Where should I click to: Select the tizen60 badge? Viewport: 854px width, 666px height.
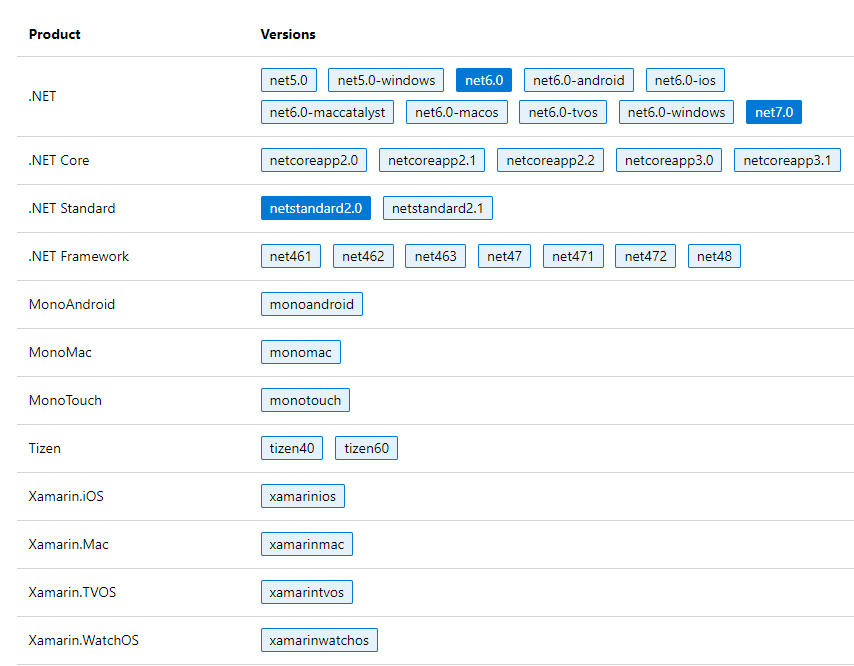[367, 448]
